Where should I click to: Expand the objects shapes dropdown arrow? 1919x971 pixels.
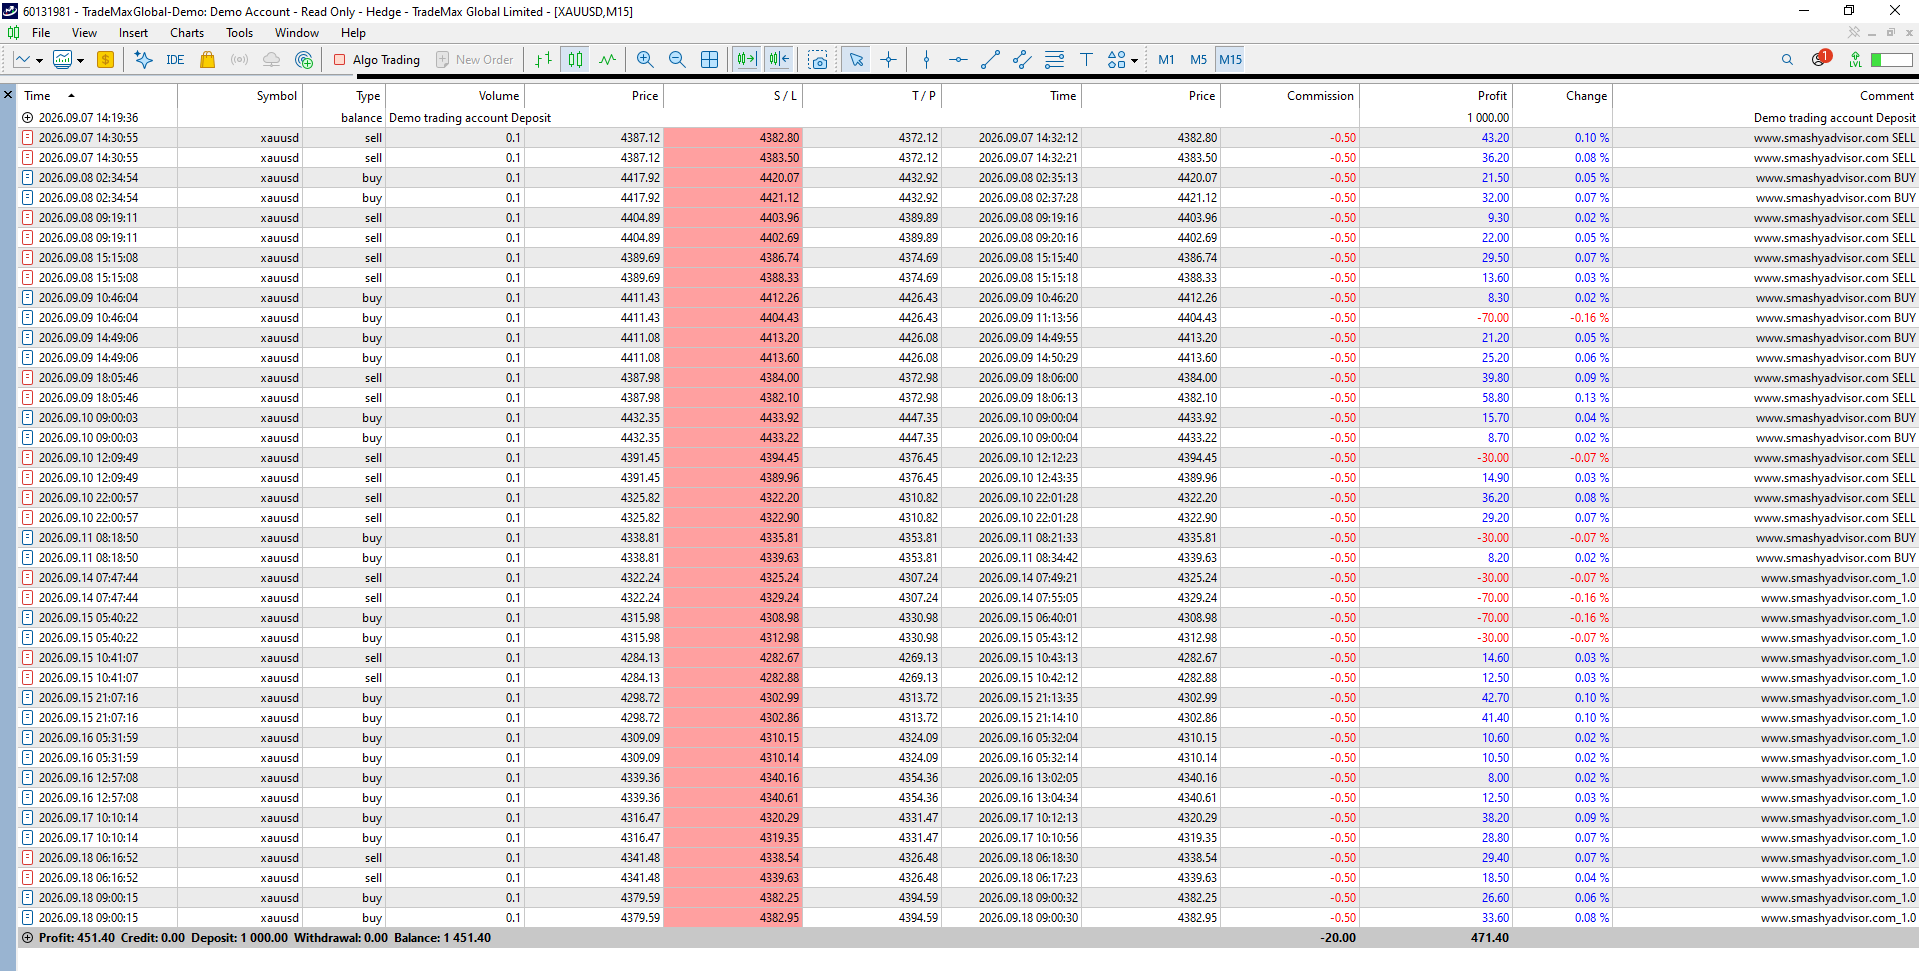point(1134,61)
